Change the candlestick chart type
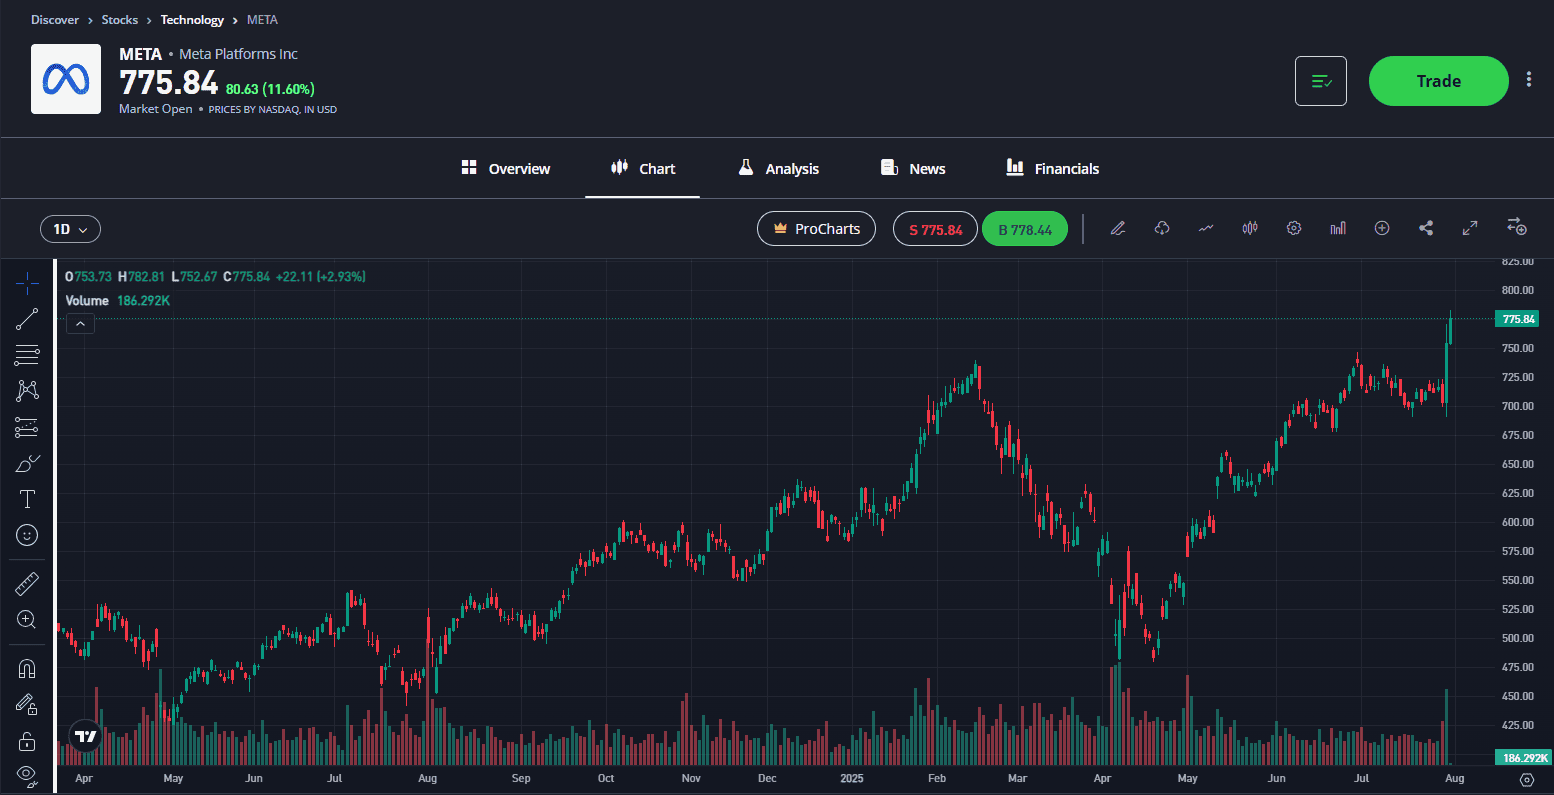Image resolution: width=1554 pixels, height=795 pixels. (1250, 229)
